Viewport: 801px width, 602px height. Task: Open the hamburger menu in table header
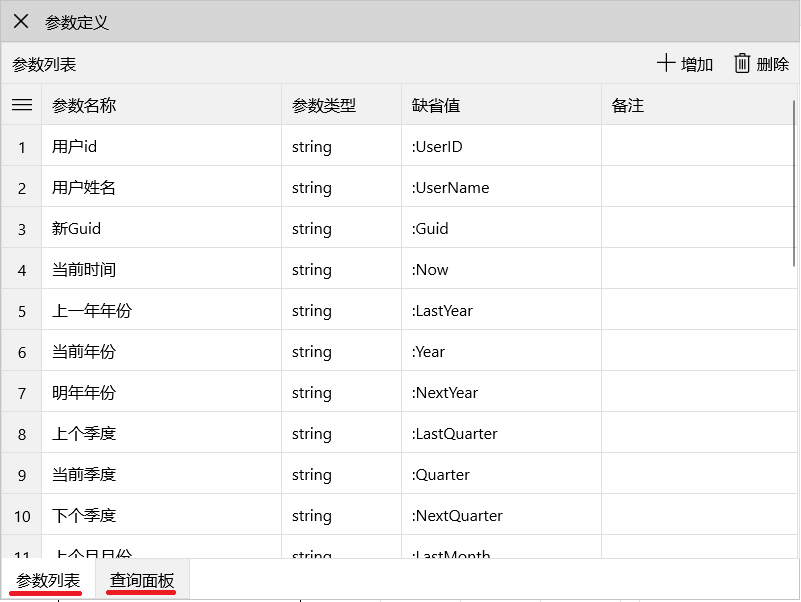pos(22,105)
